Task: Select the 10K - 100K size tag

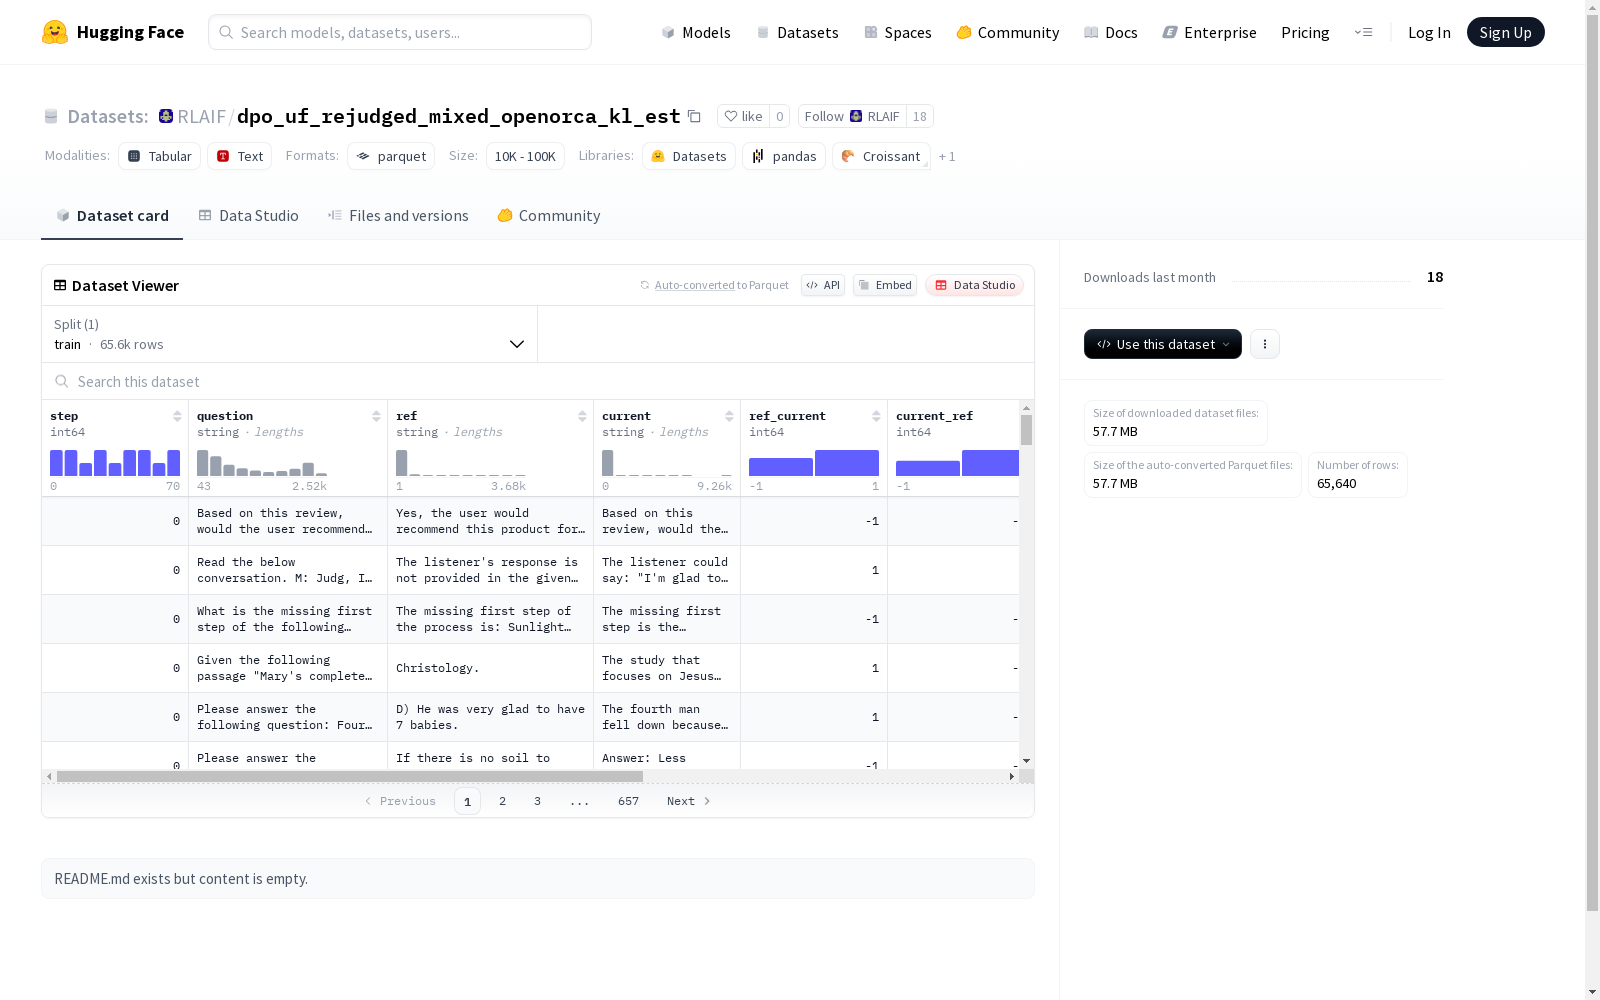Action: click(525, 156)
